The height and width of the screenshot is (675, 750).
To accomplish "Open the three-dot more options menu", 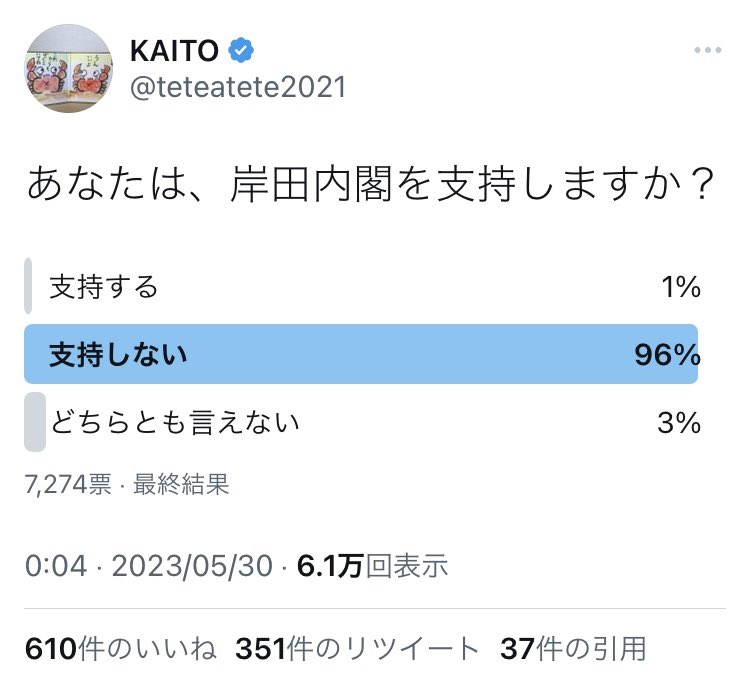I will (707, 50).
